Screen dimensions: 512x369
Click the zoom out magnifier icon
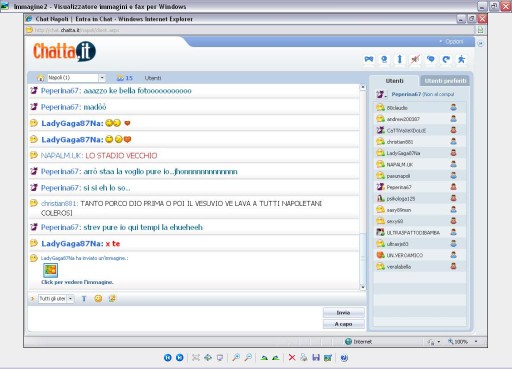[x=248, y=358]
